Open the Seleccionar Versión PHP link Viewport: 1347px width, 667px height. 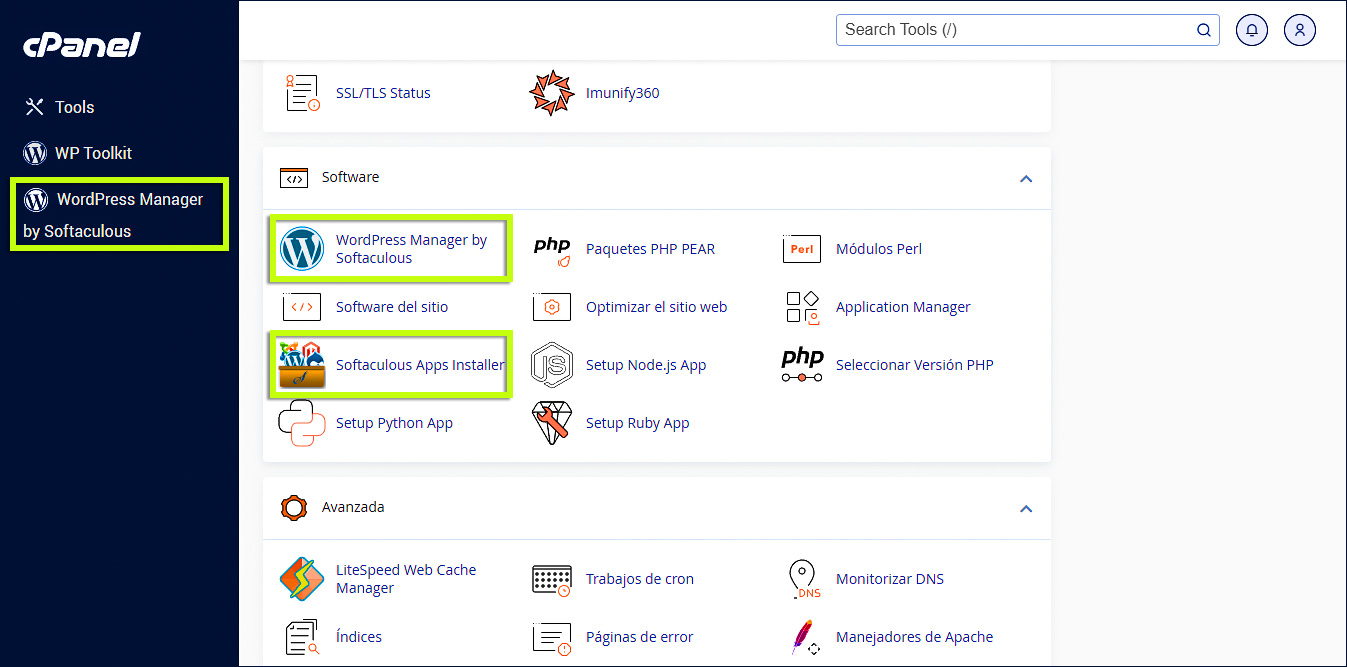[915, 365]
